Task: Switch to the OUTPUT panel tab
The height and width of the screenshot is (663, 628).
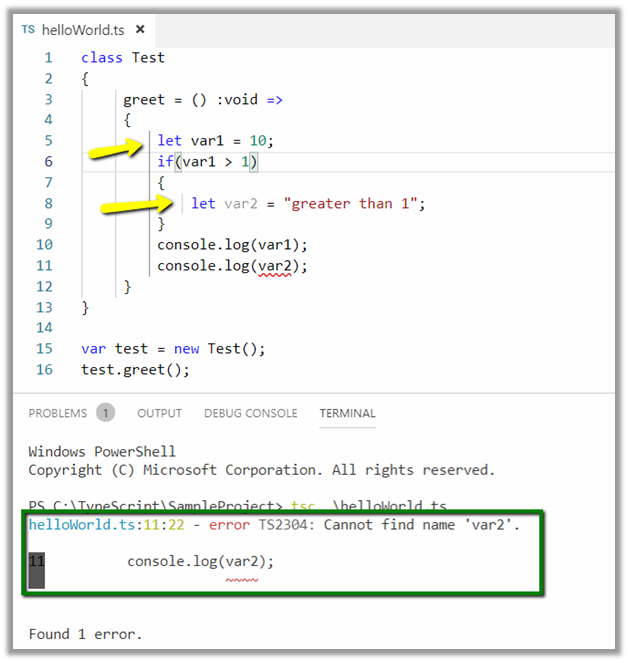Action: tap(160, 413)
